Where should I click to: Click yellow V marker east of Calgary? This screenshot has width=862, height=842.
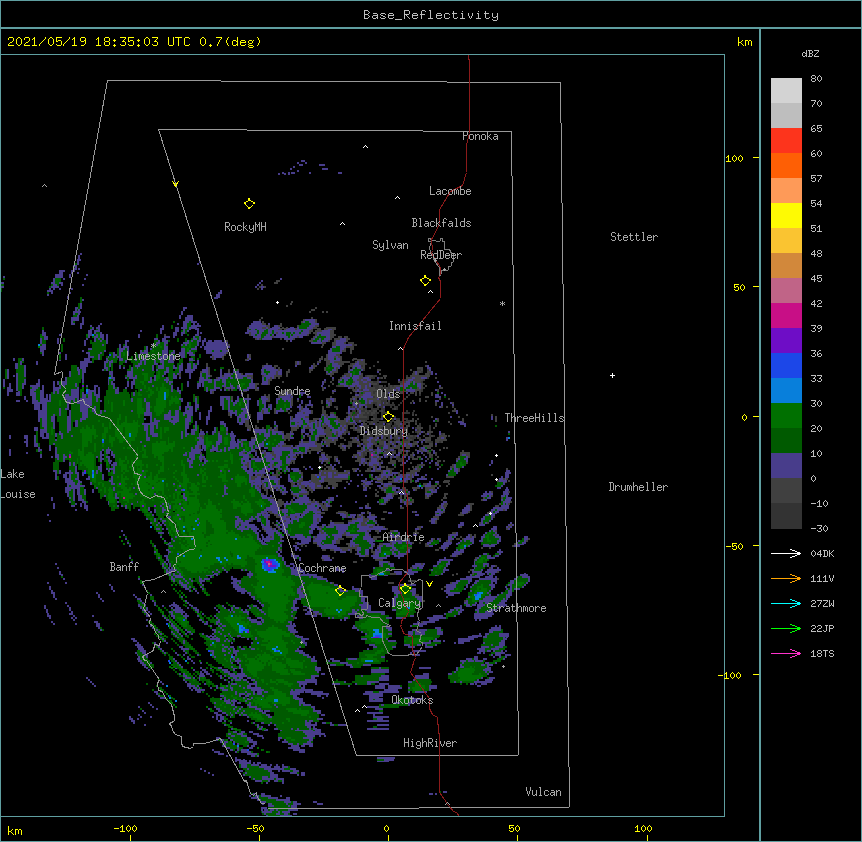429,584
